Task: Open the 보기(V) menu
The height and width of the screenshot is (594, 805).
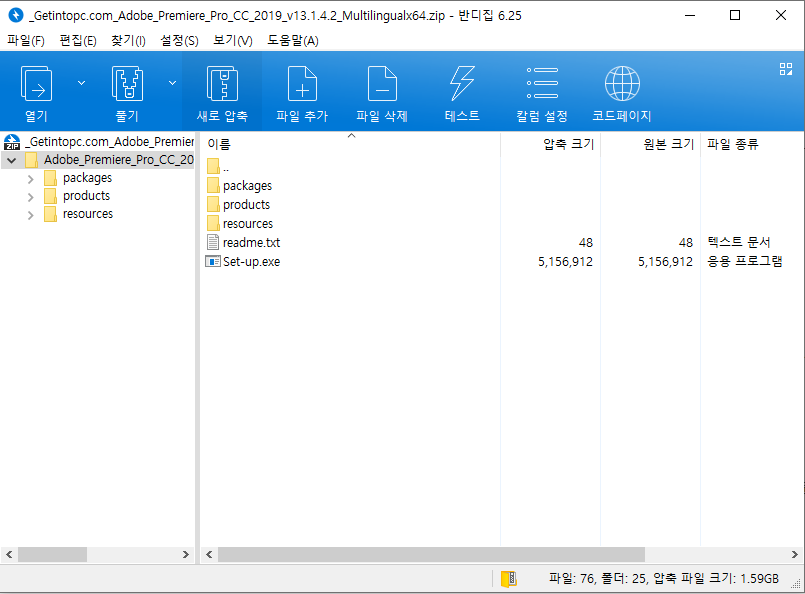Action: pyautogui.click(x=233, y=41)
